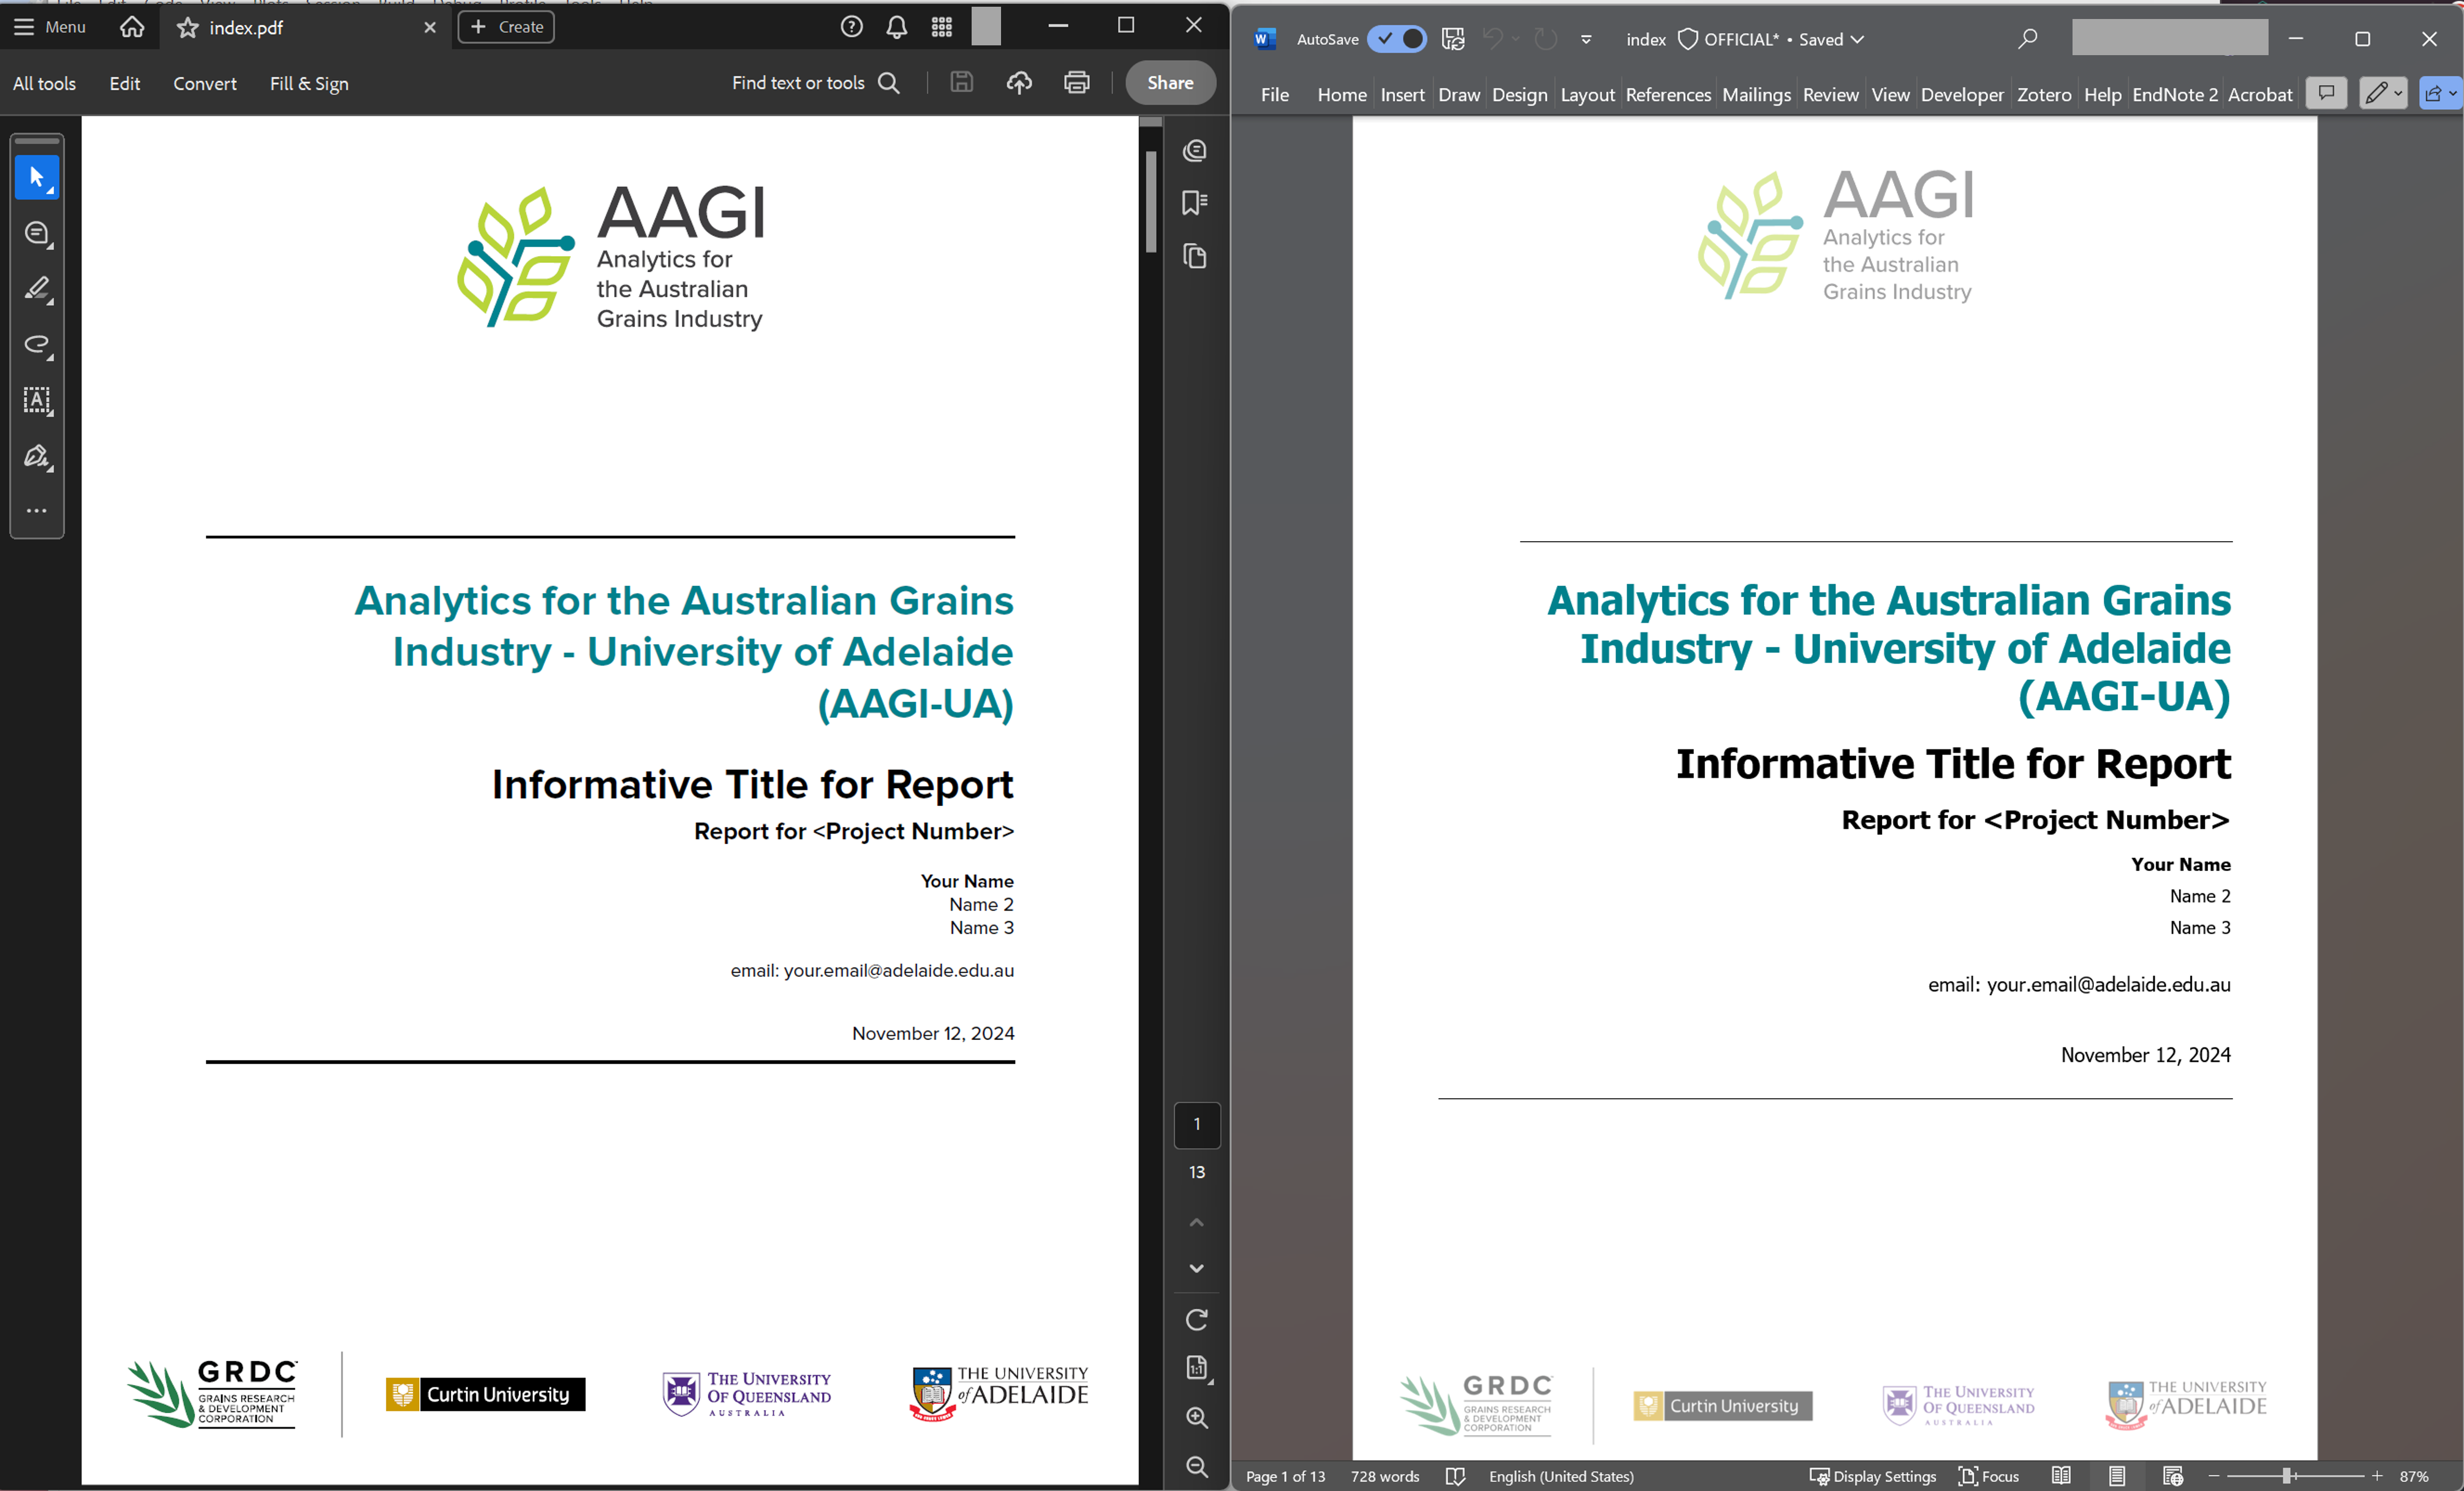Click the Word search magnifier icon
Screen dimensions: 2464x1491
(2027, 39)
